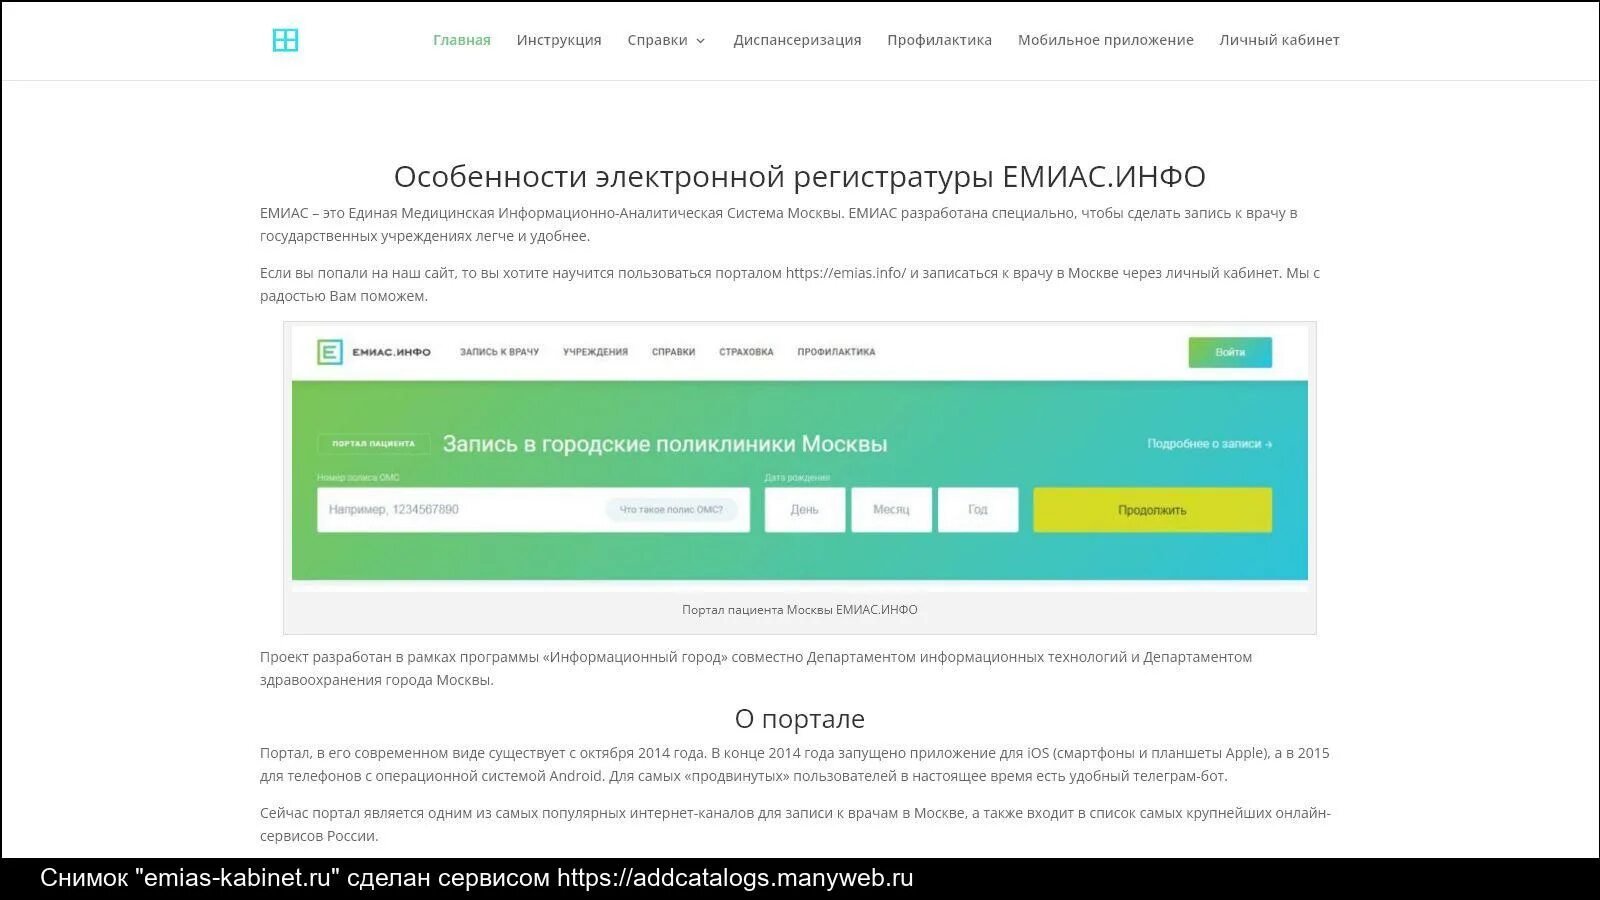
Task: Click Учреждения in the portal screenshot
Action: pos(595,352)
